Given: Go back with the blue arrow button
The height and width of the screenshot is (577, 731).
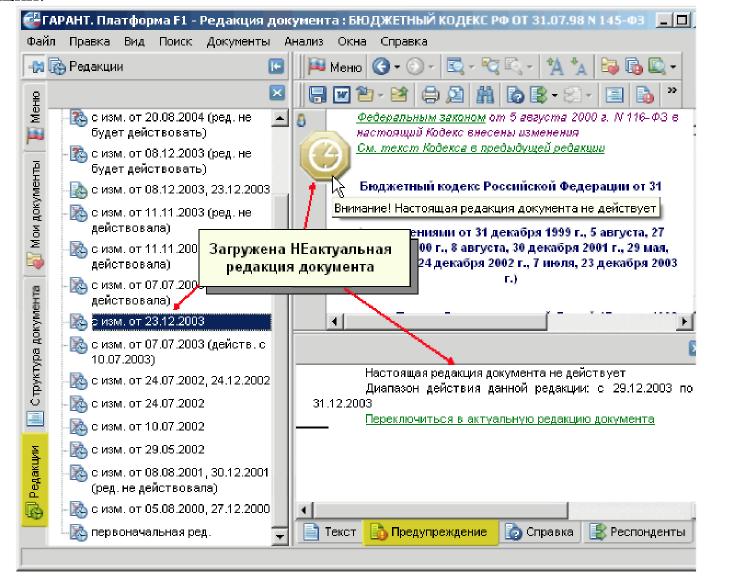Looking at the screenshot, I should [x=381, y=67].
